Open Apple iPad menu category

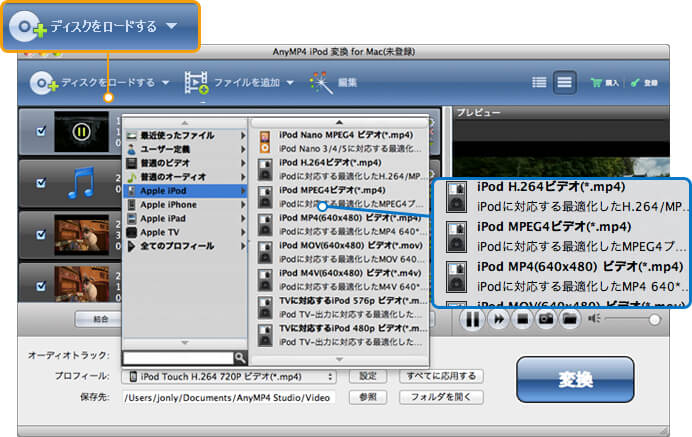click(185, 218)
